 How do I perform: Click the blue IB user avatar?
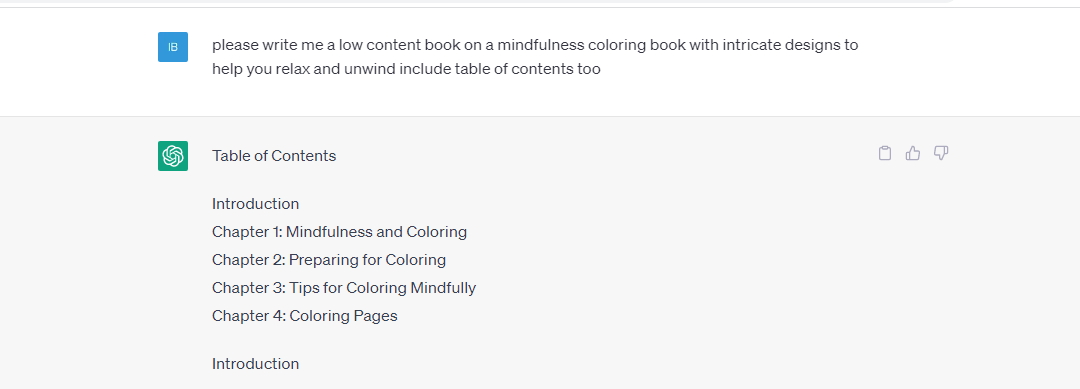(x=173, y=47)
